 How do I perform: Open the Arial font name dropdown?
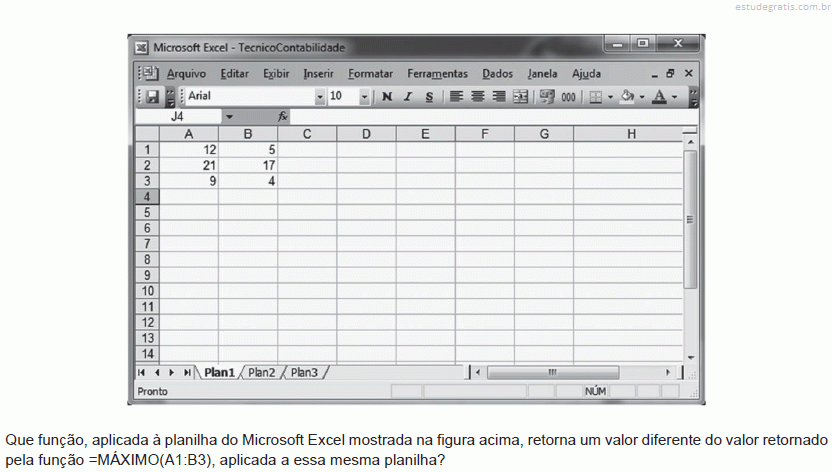tap(319, 97)
